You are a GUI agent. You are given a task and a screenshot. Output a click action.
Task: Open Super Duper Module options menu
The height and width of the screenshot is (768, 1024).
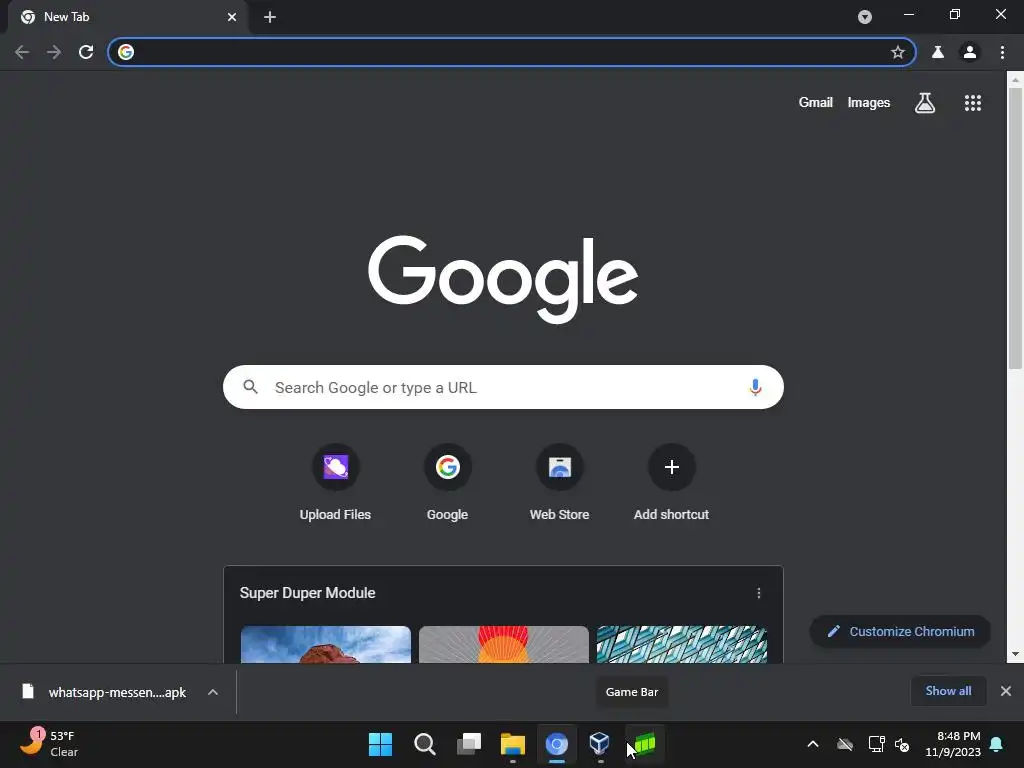click(x=758, y=593)
